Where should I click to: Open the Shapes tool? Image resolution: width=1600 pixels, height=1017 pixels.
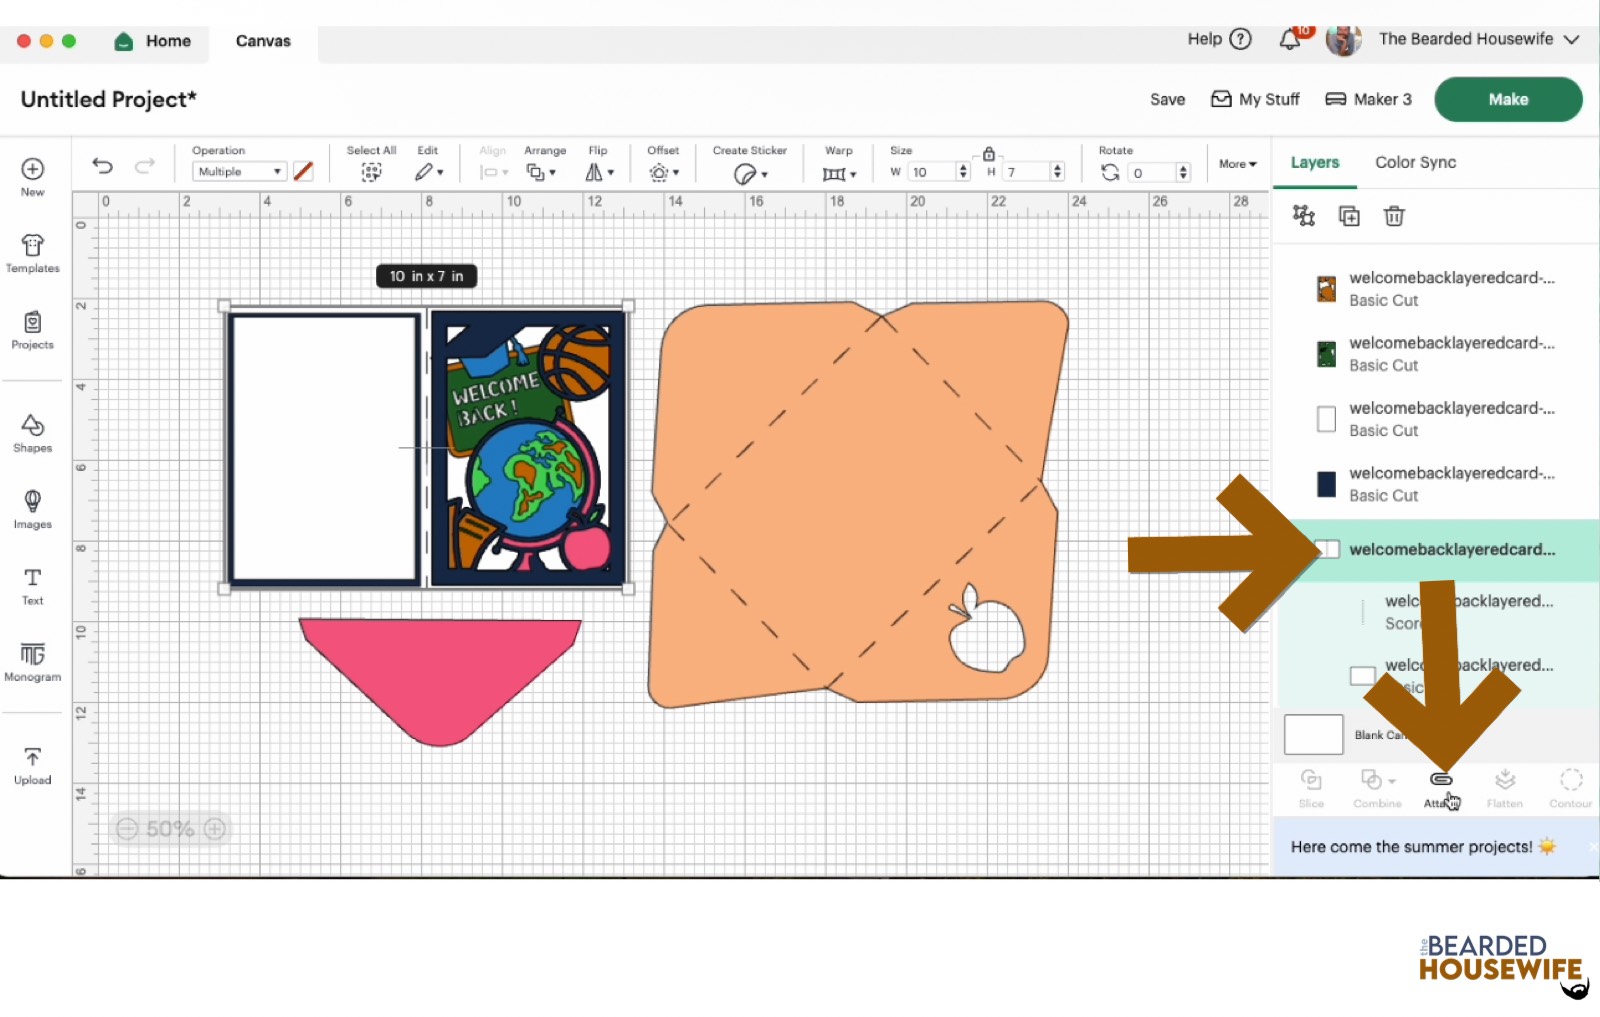32,433
